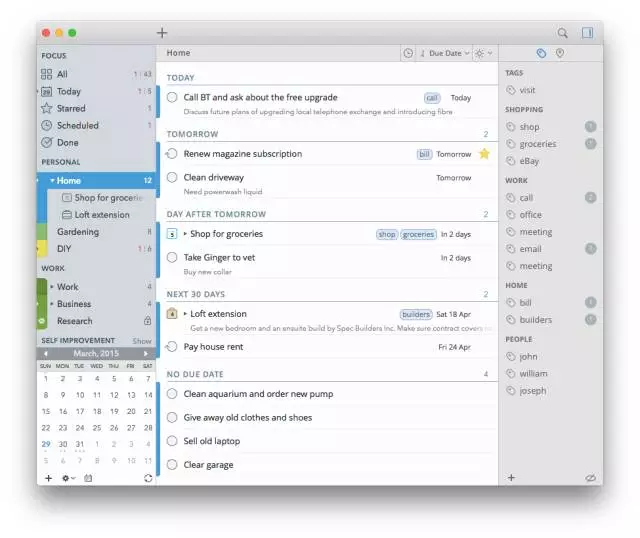The width and height of the screenshot is (640, 538).
Task: Toggle the right sidebar panel icon
Action: pyautogui.click(x=587, y=33)
